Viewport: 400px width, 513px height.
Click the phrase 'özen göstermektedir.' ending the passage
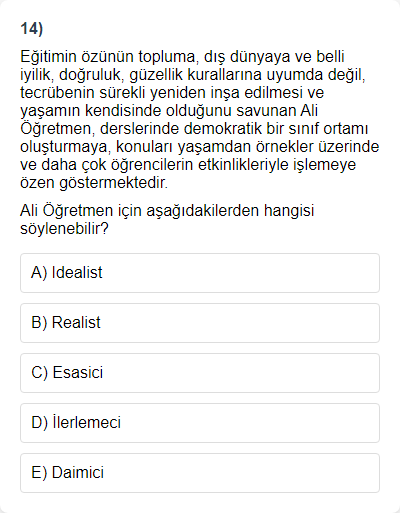94,183
